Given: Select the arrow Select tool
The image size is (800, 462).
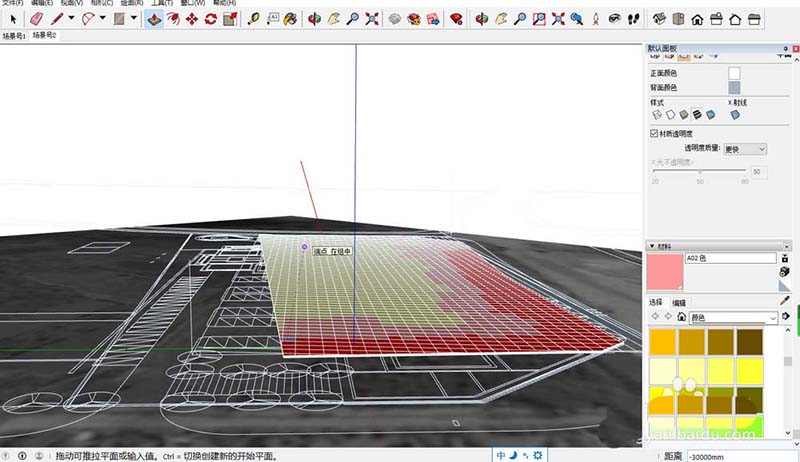Looking at the screenshot, I should pyautogui.click(x=13, y=19).
